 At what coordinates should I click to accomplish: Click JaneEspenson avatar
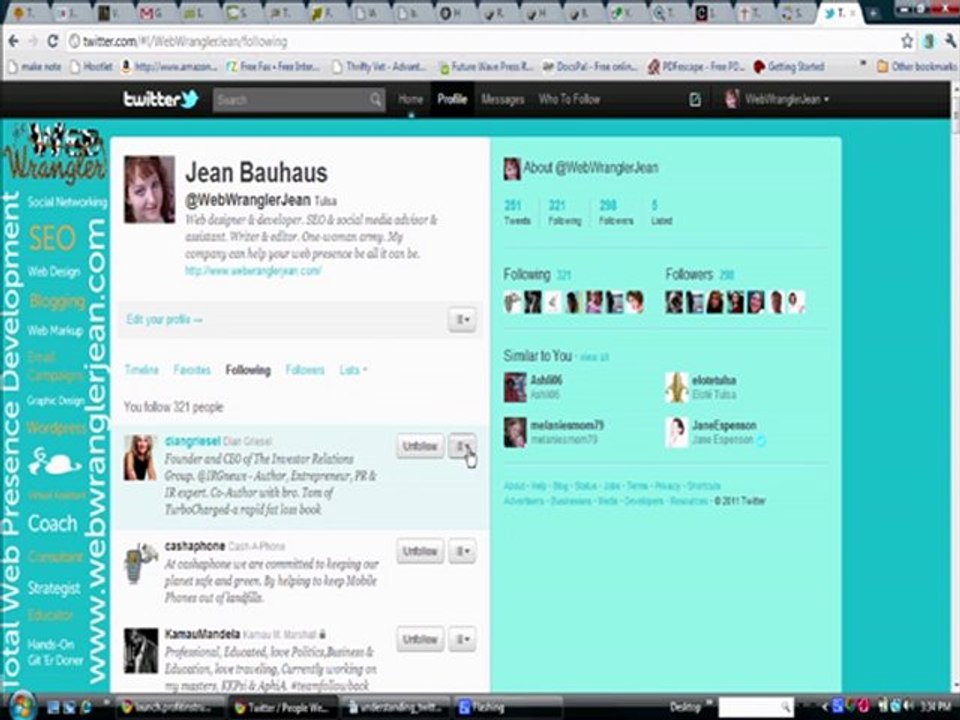point(677,432)
